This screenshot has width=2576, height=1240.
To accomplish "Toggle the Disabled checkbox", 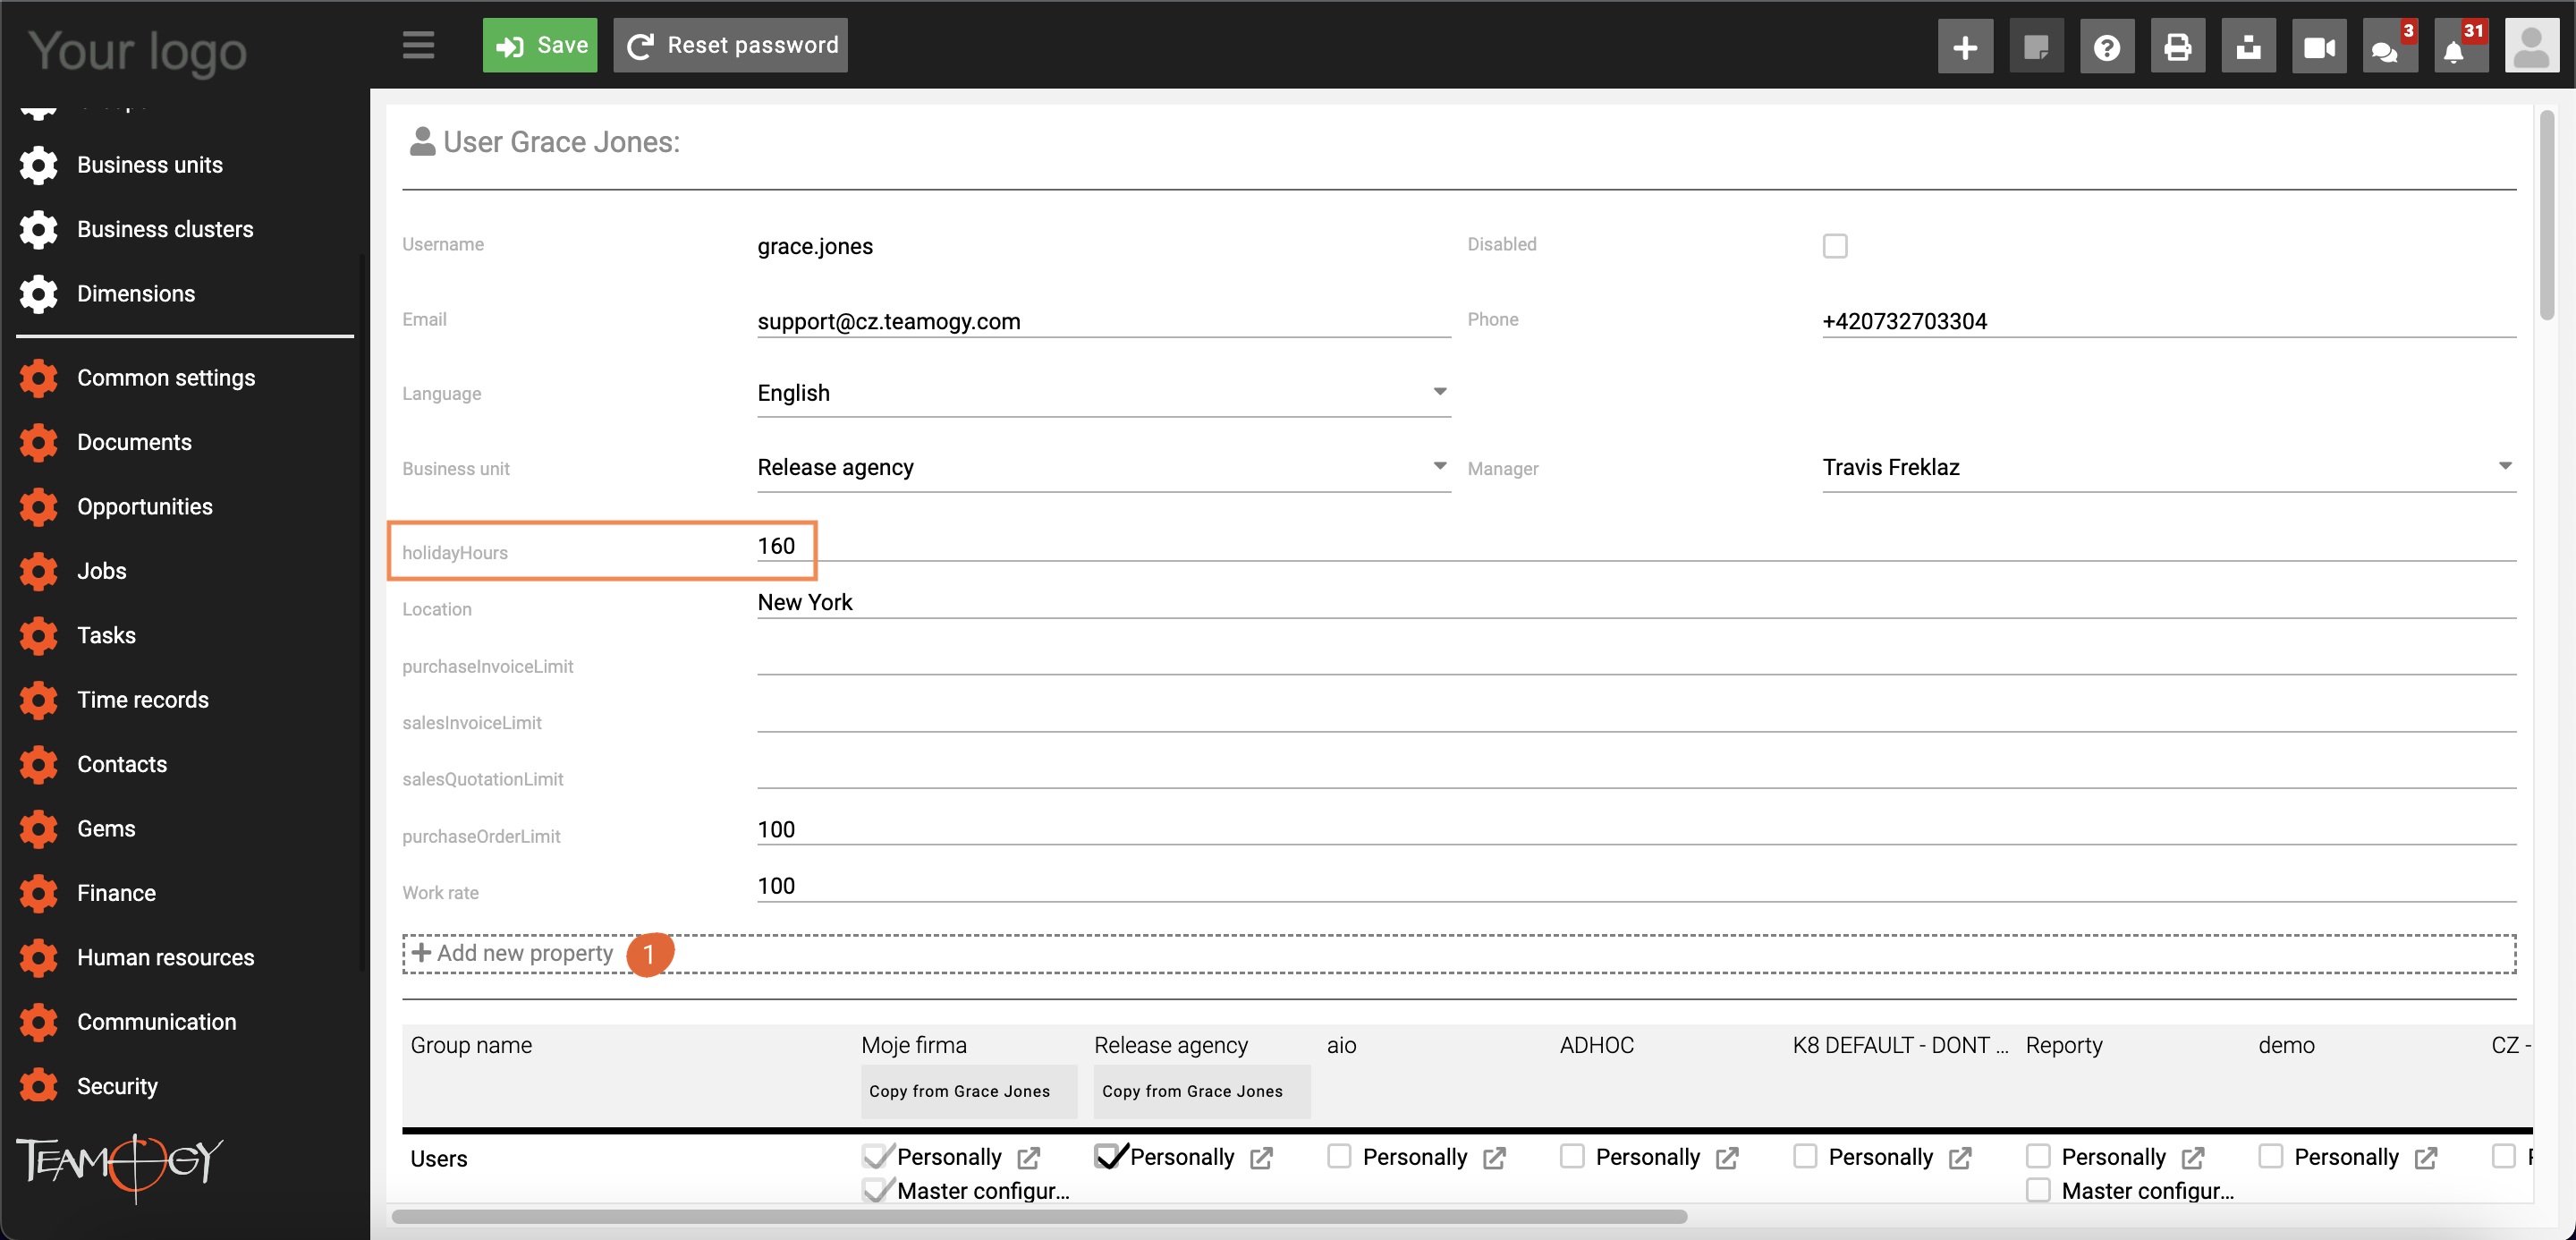I will click(x=1835, y=246).
